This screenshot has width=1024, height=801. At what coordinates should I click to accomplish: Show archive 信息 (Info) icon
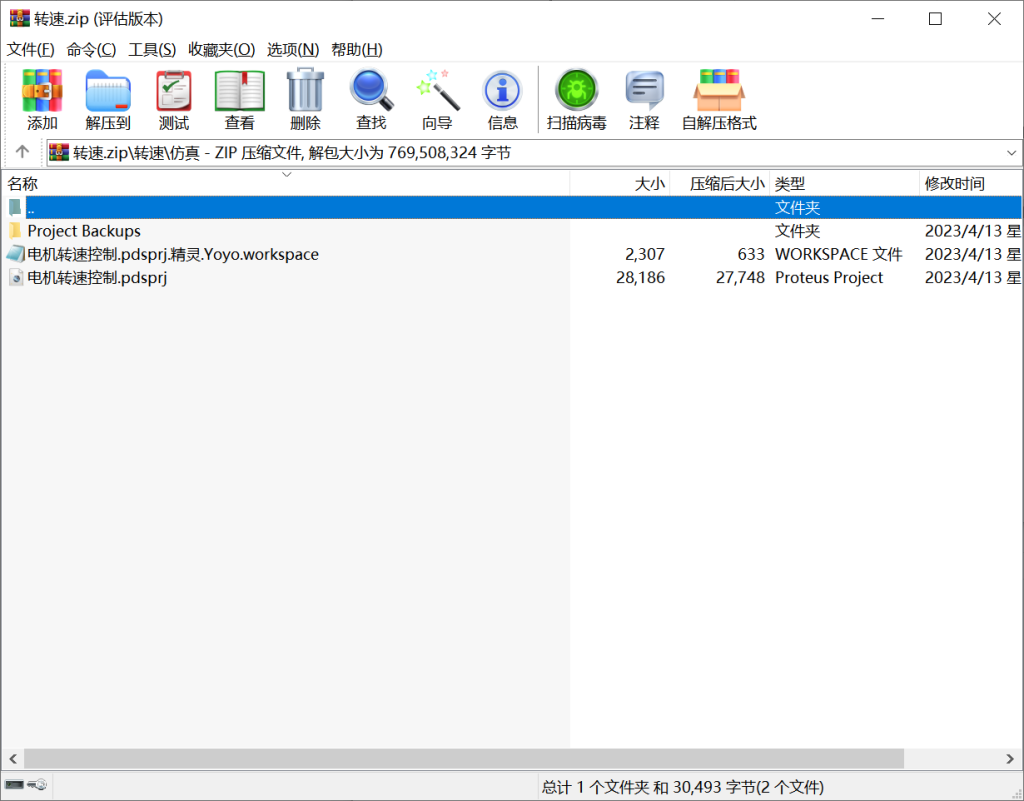point(502,100)
